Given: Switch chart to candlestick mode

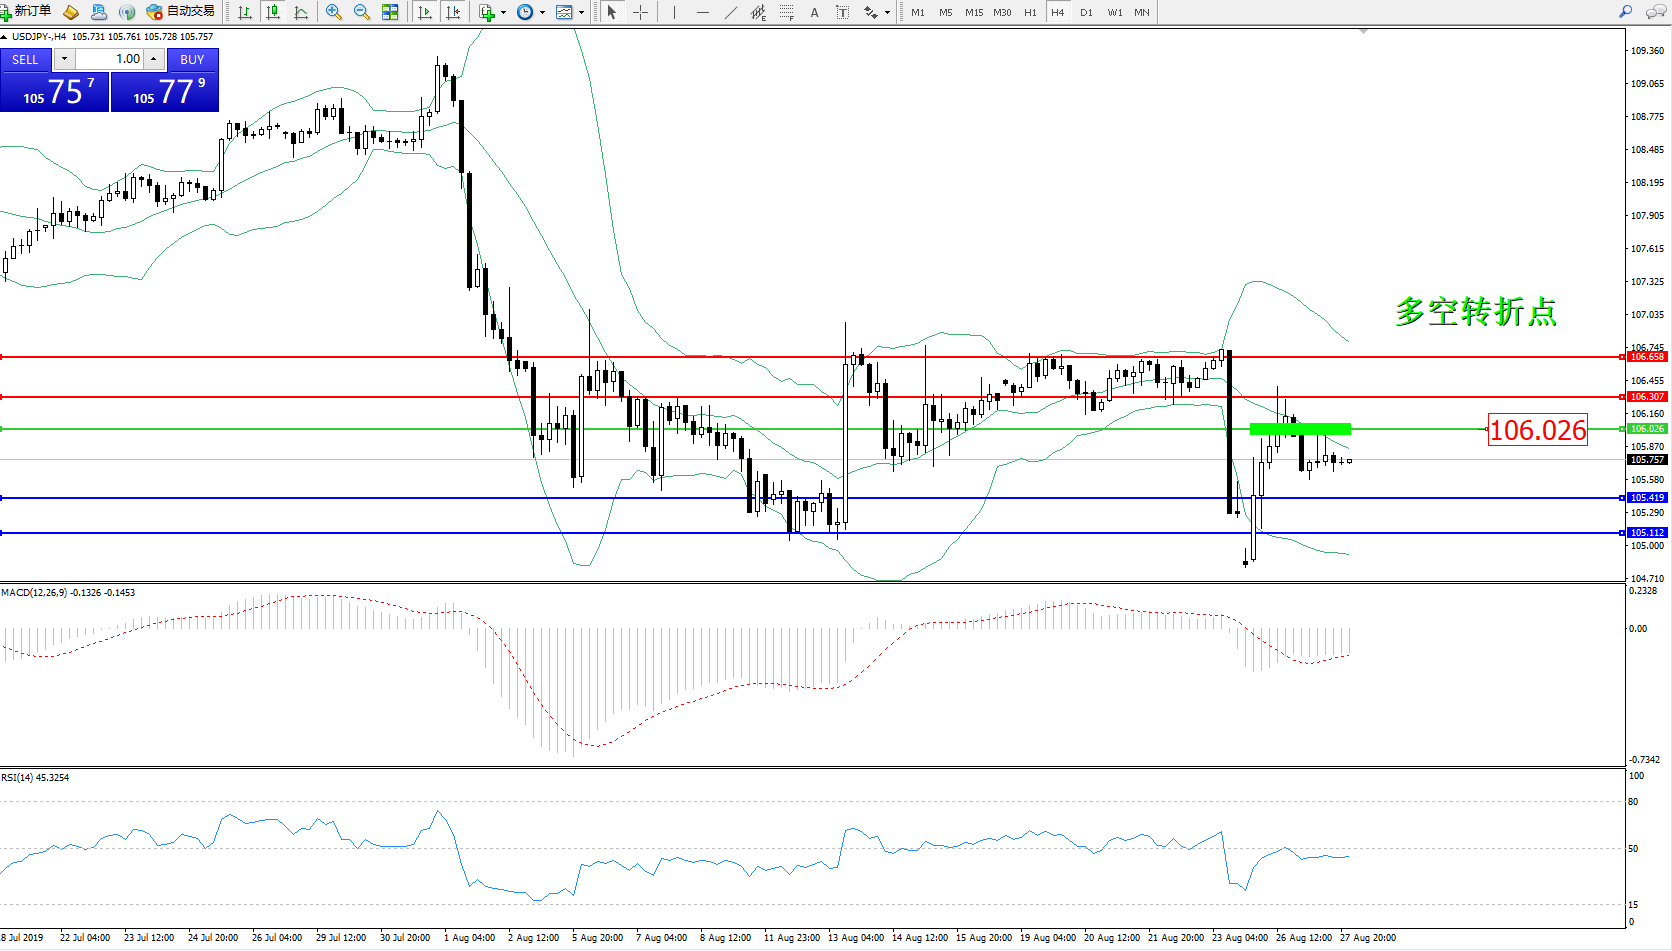Looking at the screenshot, I should click(272, 12).
